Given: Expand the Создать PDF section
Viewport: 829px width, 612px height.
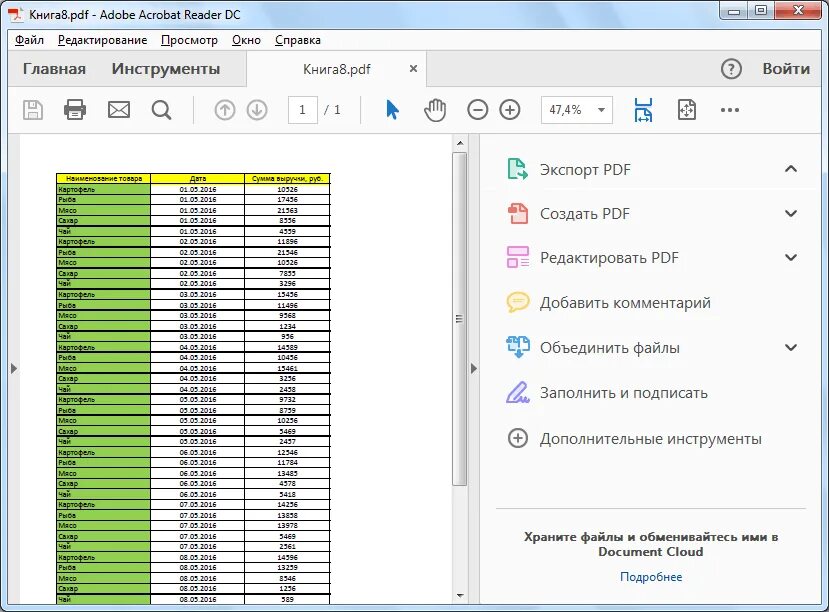Looking at the screenshot, I should 791,214.
